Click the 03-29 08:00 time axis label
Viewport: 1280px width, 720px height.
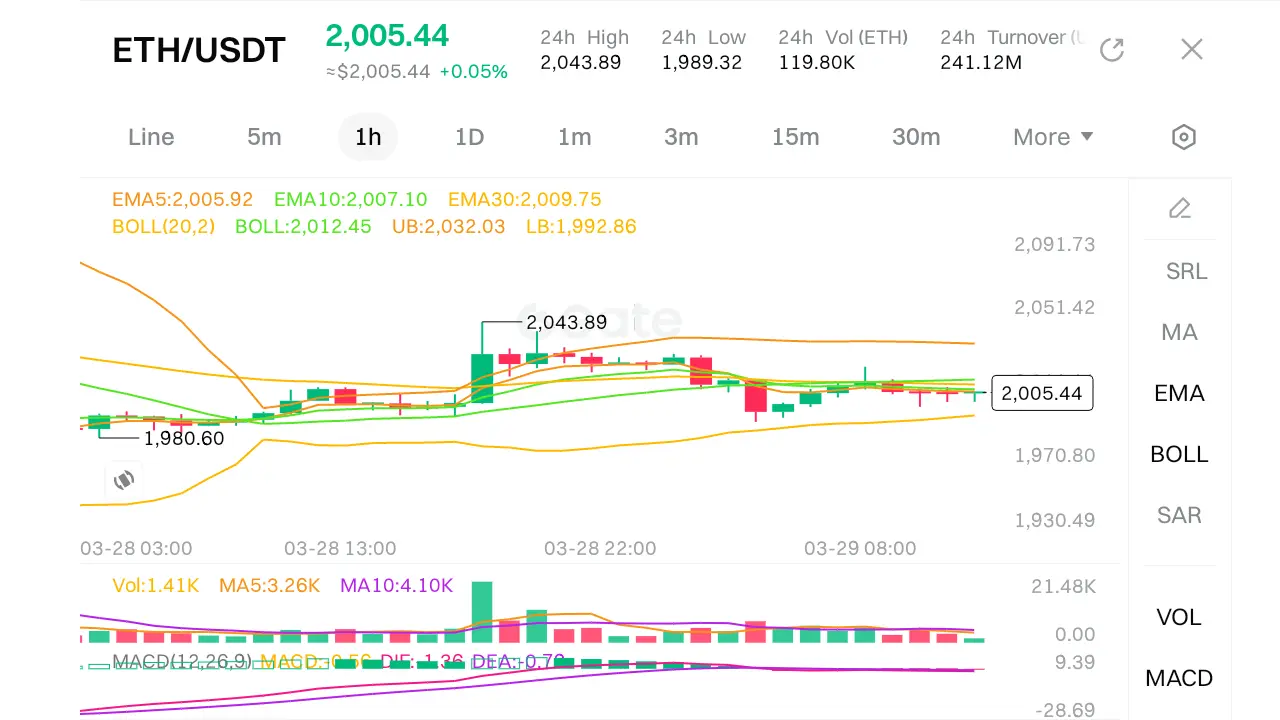point(860,549)
